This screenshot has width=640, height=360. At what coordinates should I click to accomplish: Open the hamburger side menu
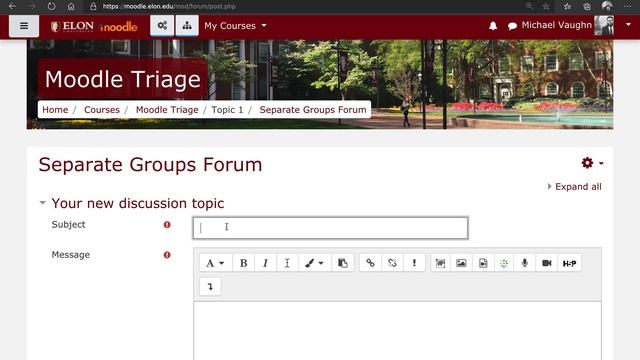coord(24,26)
